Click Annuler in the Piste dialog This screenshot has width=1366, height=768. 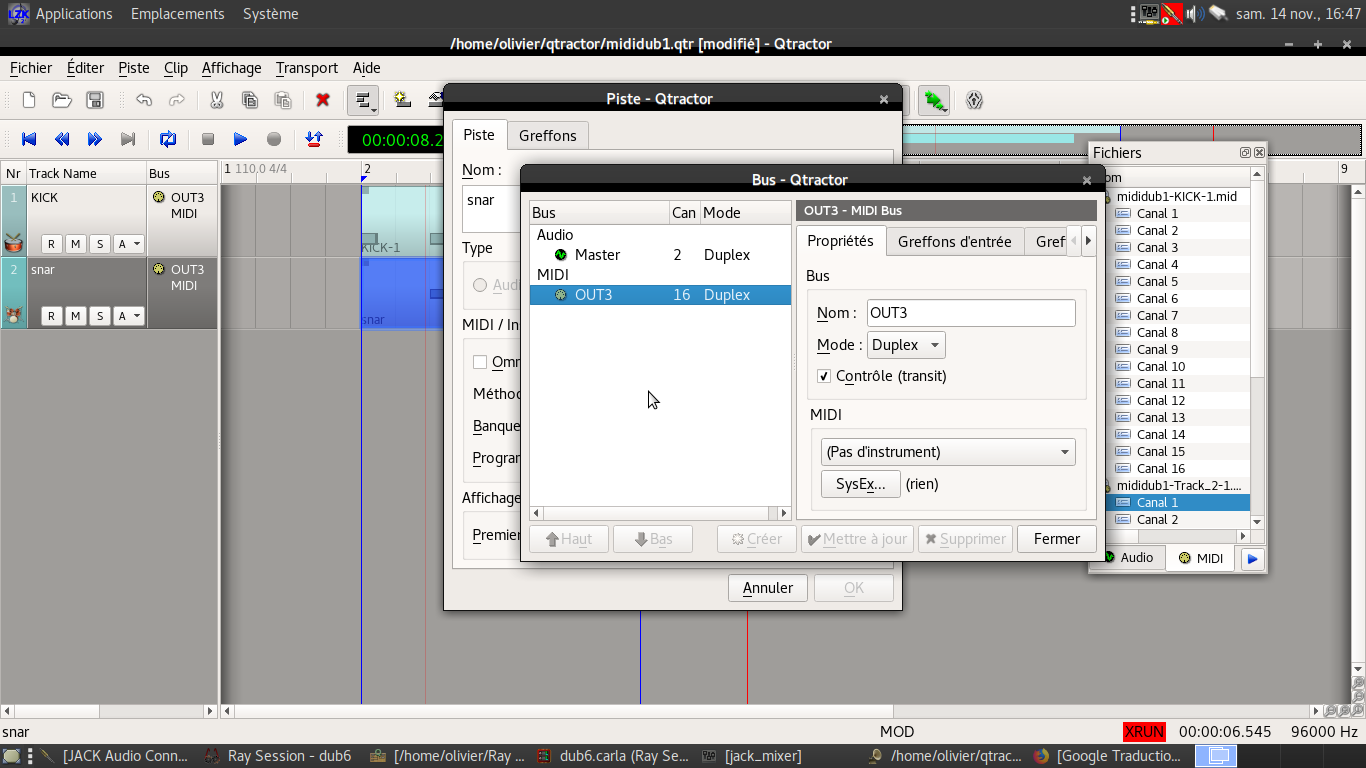pos(768,588)
